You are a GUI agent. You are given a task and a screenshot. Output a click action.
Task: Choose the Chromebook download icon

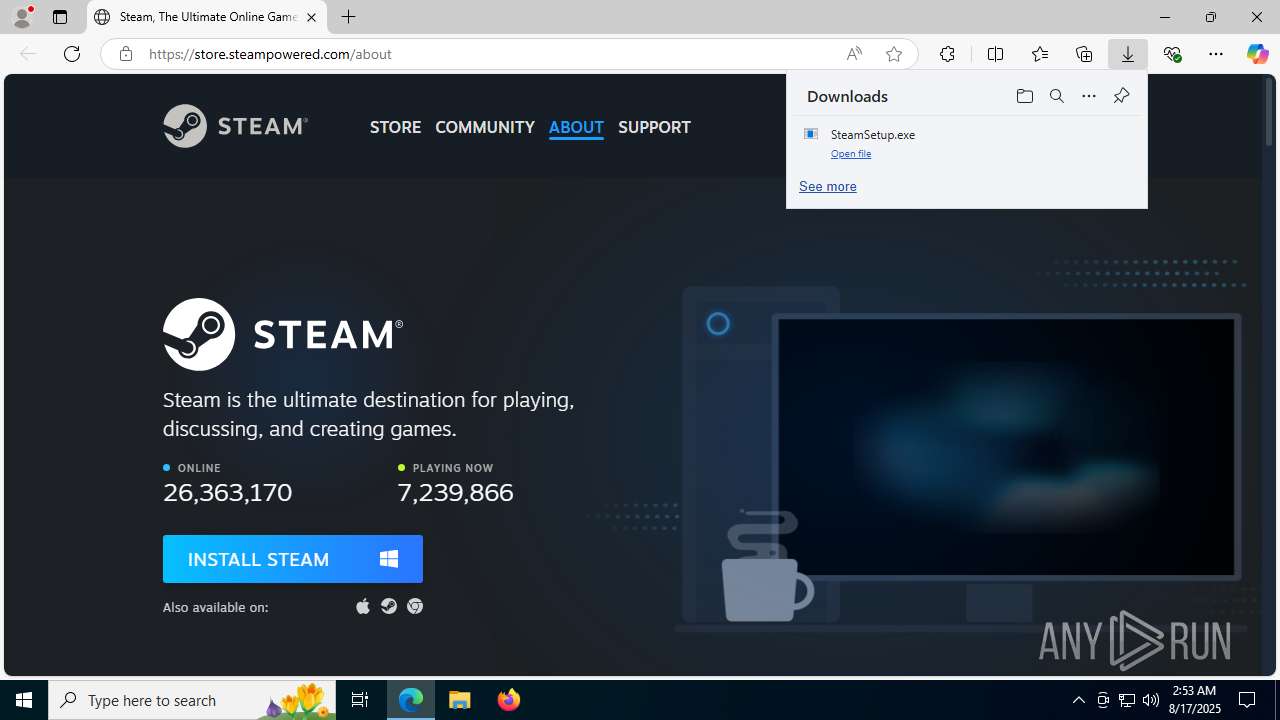click(x=415, y=606)
